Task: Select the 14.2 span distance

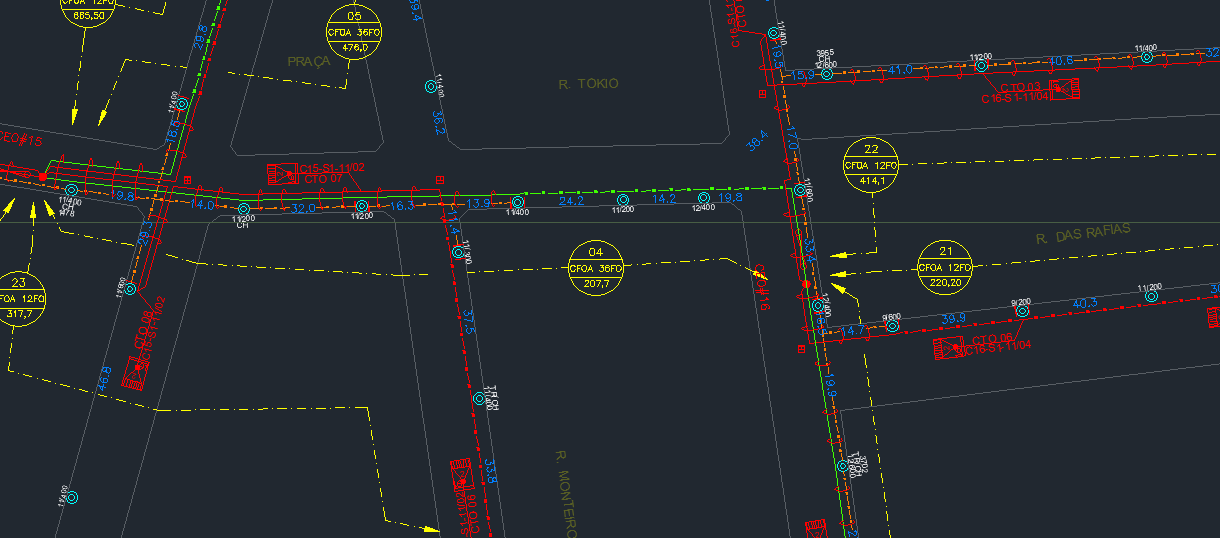Action: [665, 199]
